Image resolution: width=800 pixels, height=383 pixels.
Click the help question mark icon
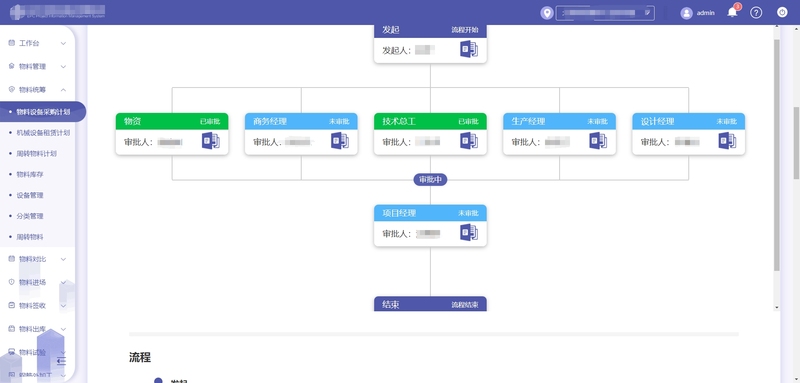pyautogui.click(x=756, y=13)
